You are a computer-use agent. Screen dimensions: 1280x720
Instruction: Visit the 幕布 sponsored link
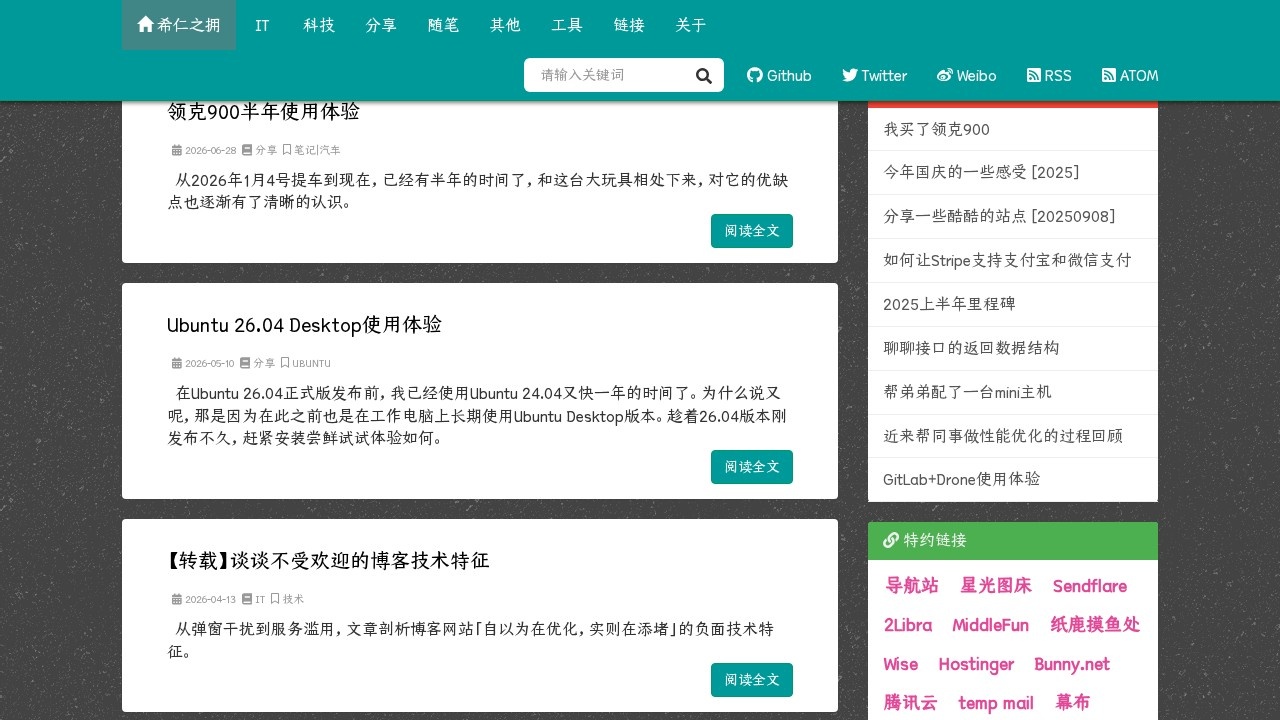click(1073, 703)
